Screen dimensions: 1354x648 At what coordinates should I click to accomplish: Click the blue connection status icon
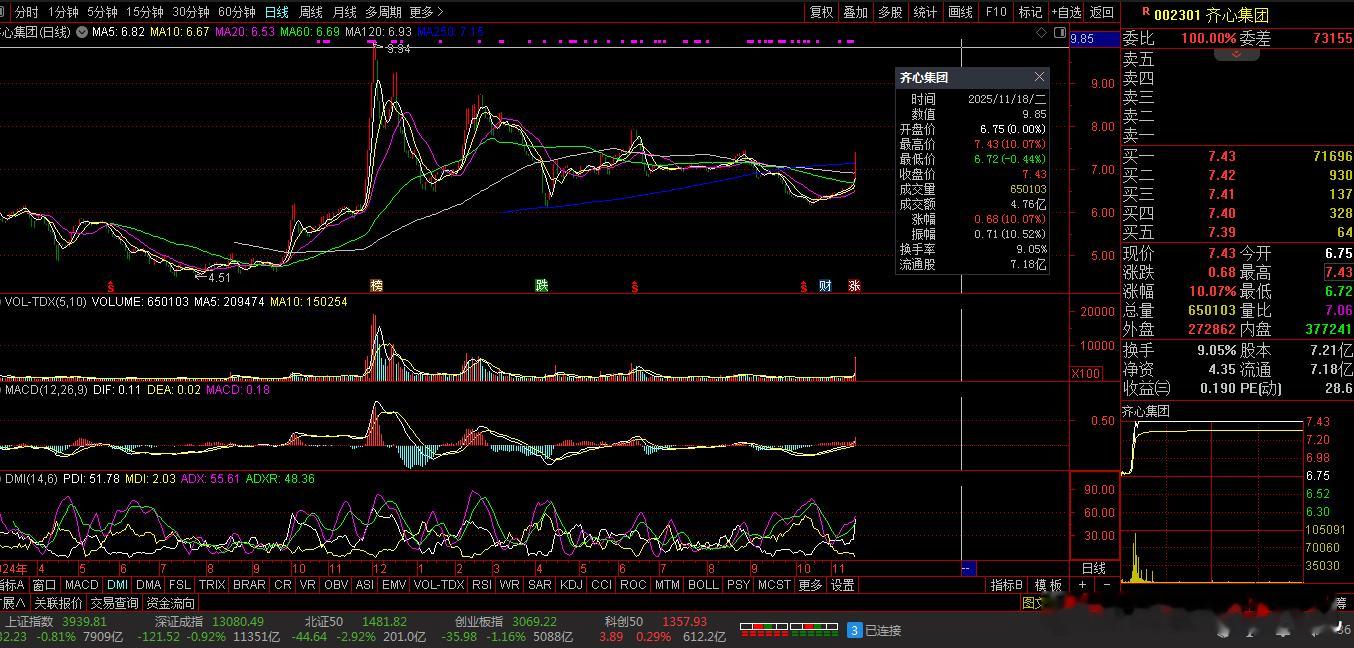854,630
